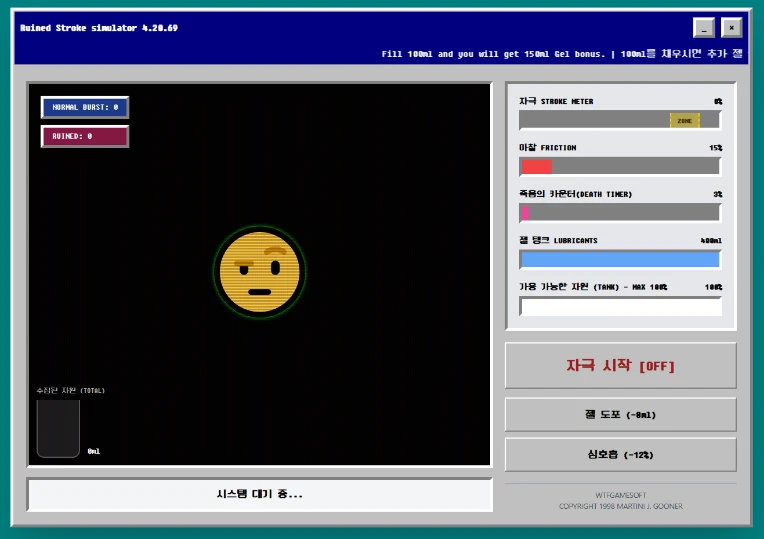Click the yellow smirking emoji face
The height and width of the screenshot is (539, 764).
coord(259,271)
